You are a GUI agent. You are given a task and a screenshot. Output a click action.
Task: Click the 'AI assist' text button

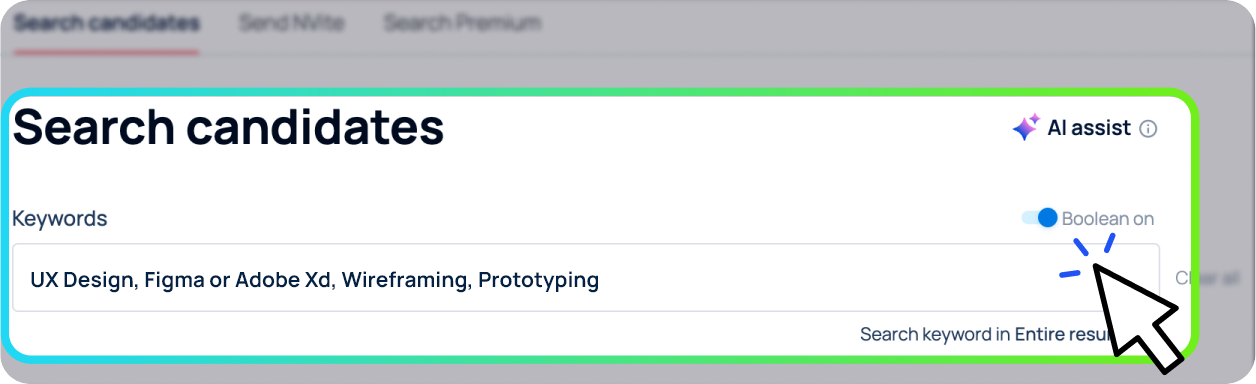1089,128
